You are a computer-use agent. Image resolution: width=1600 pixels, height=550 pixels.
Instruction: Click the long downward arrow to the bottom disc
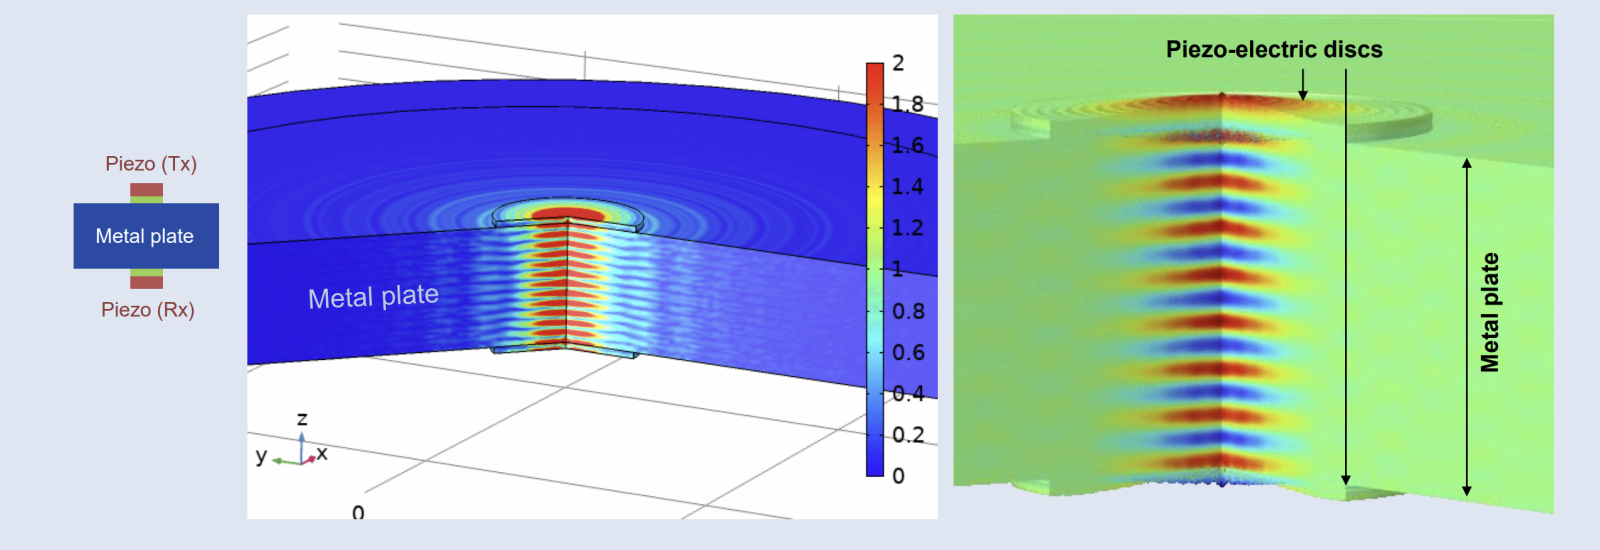point(1346,280)
